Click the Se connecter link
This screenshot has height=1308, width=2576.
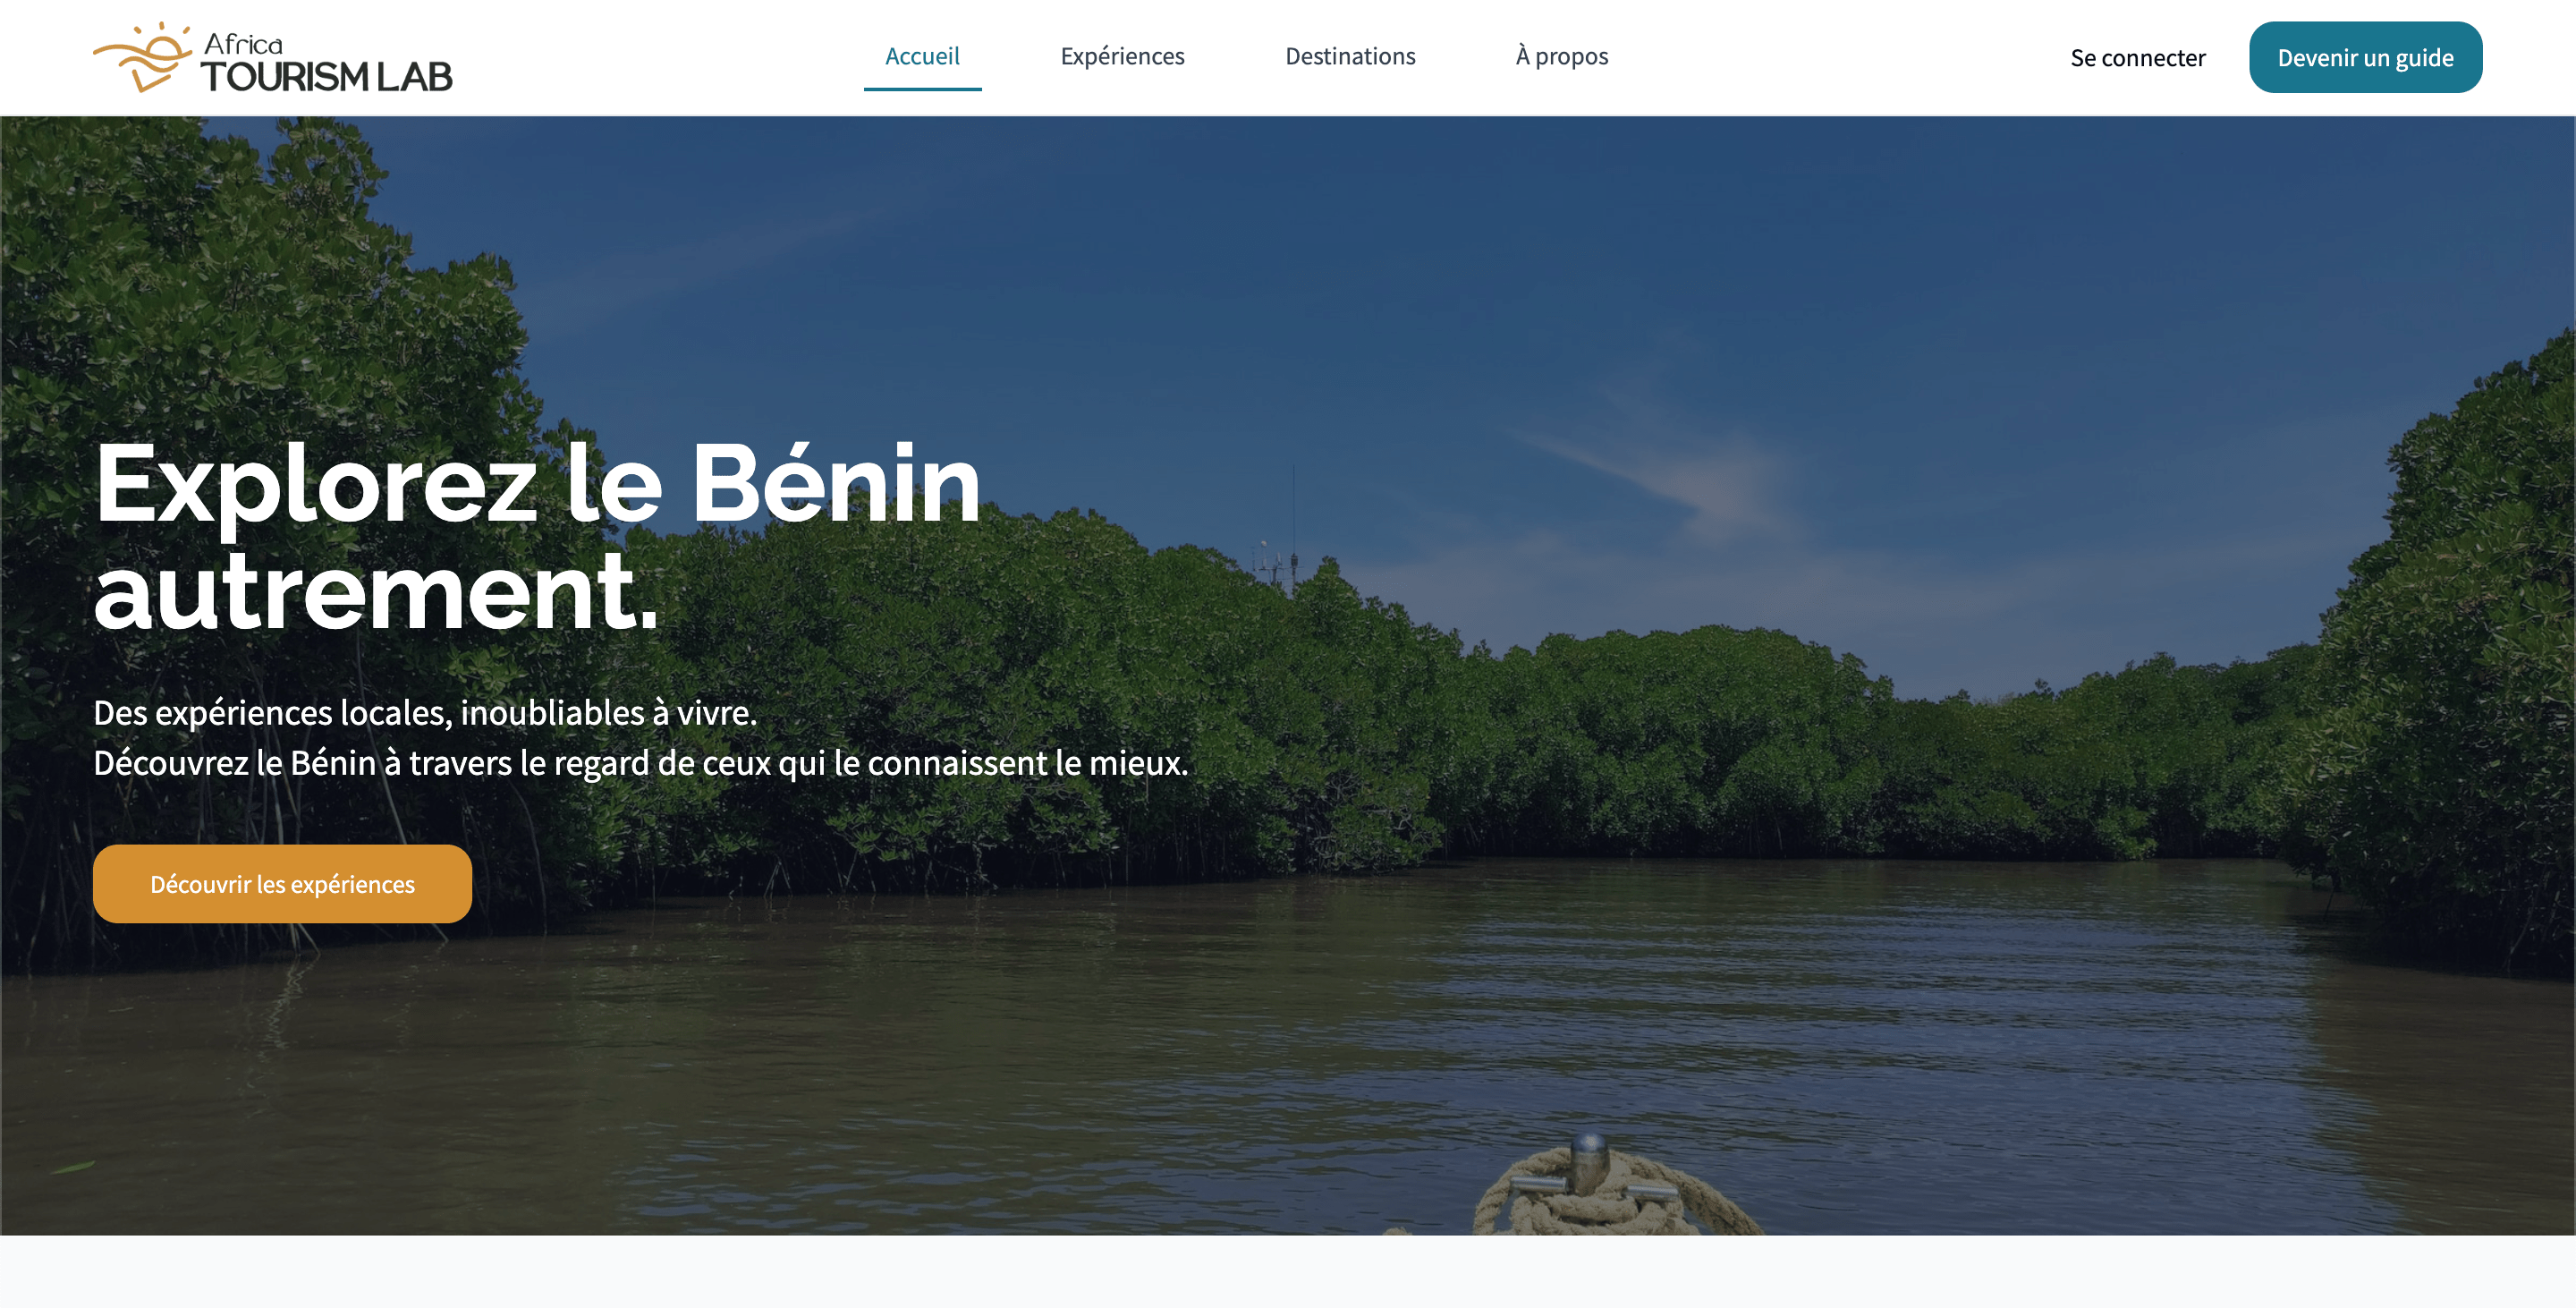[x=2137, y=58]
